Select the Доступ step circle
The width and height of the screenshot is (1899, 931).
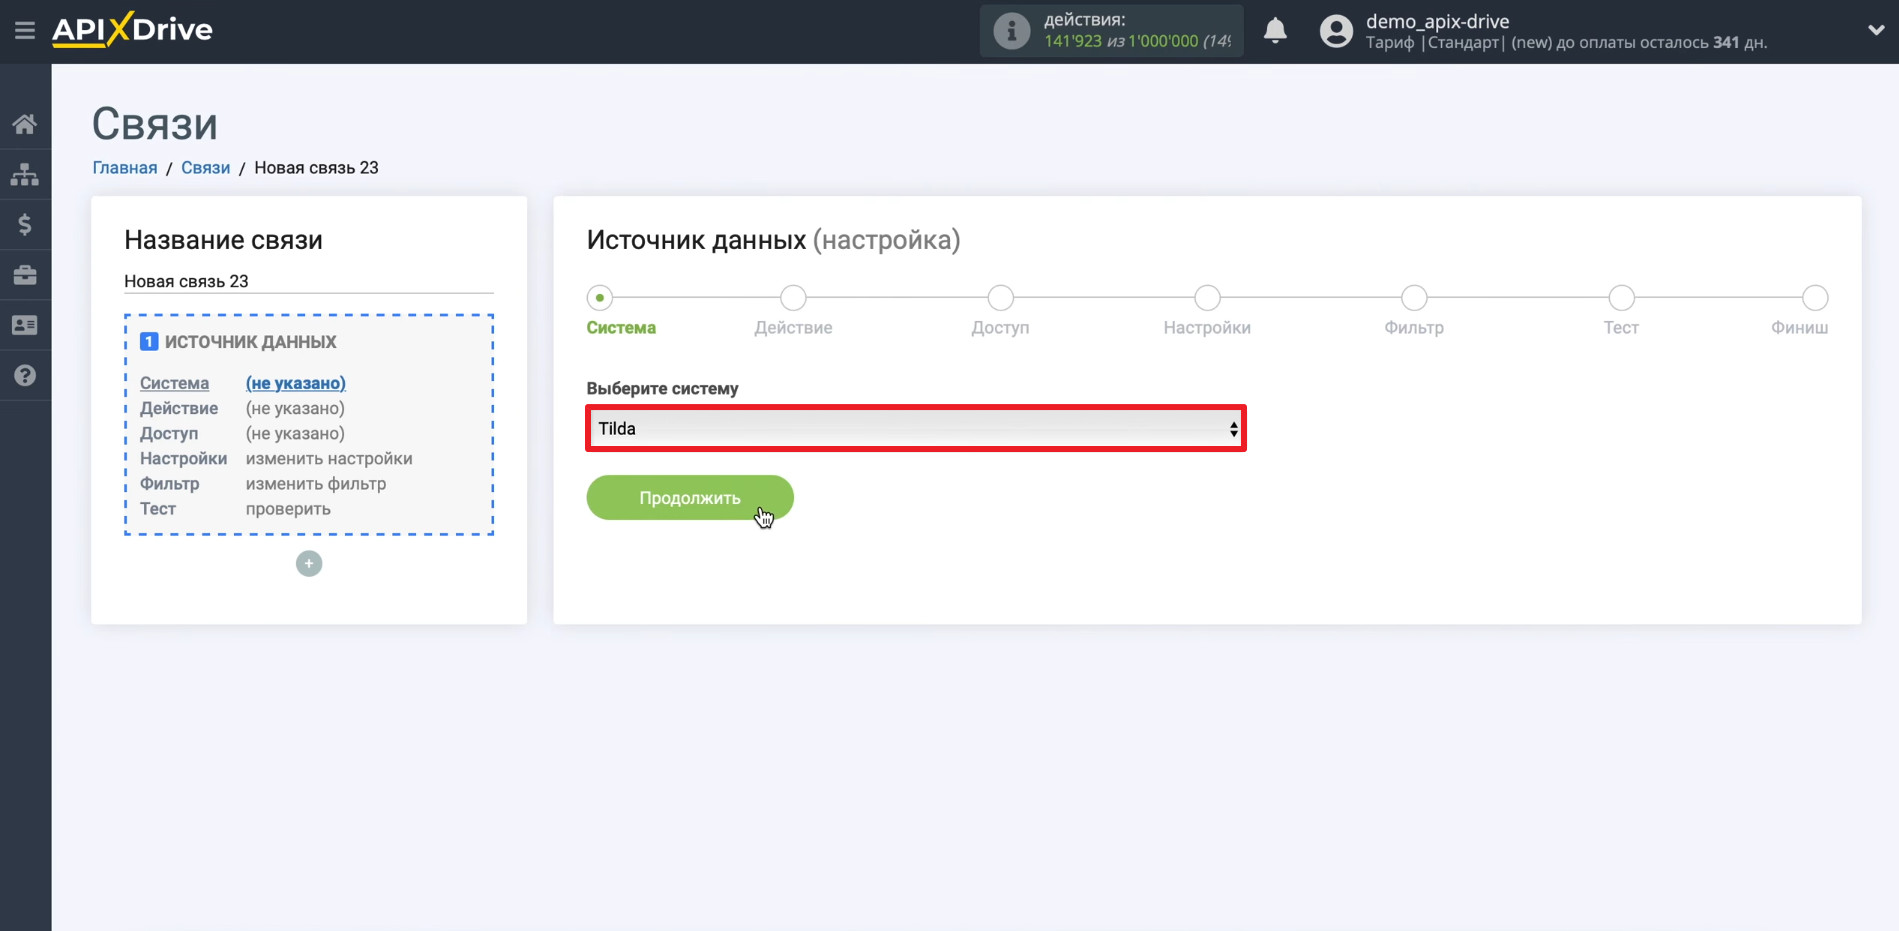1000,298
